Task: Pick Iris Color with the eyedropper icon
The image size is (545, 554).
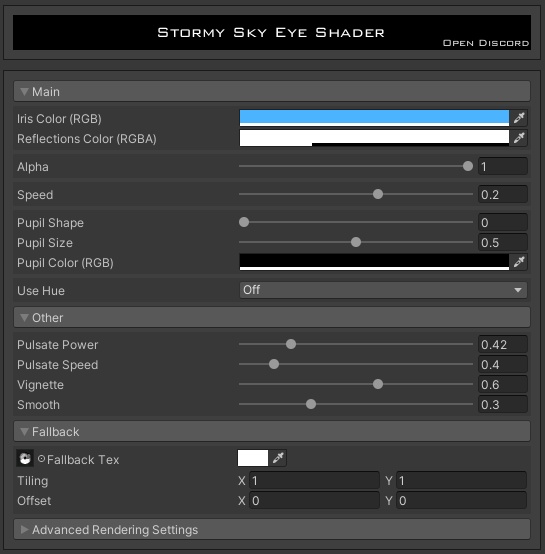Action: 519,118
